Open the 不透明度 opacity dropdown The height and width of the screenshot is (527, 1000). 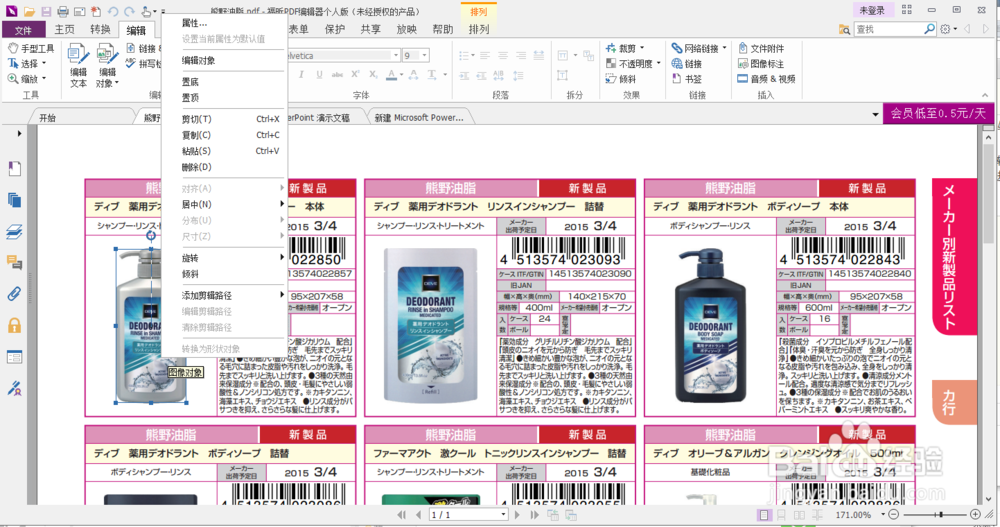[658, 64]
